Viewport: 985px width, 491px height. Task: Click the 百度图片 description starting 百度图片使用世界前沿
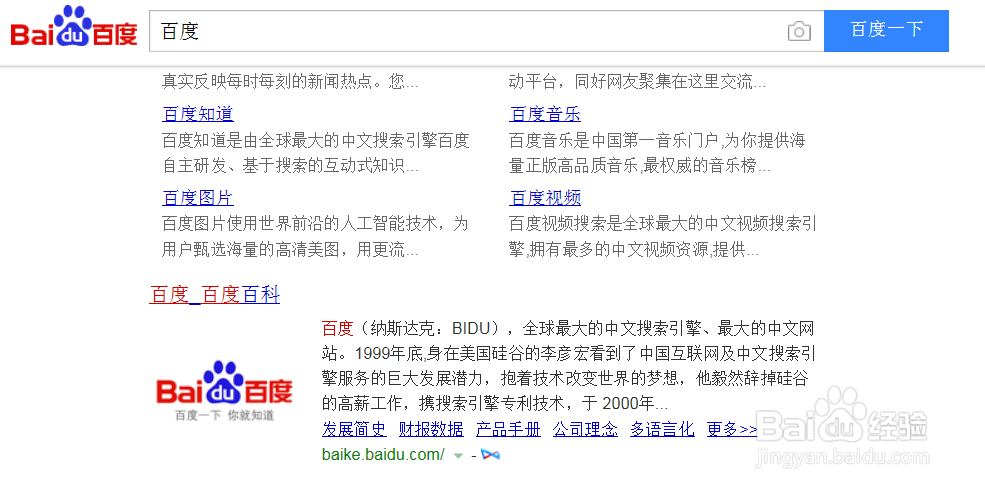315,237
